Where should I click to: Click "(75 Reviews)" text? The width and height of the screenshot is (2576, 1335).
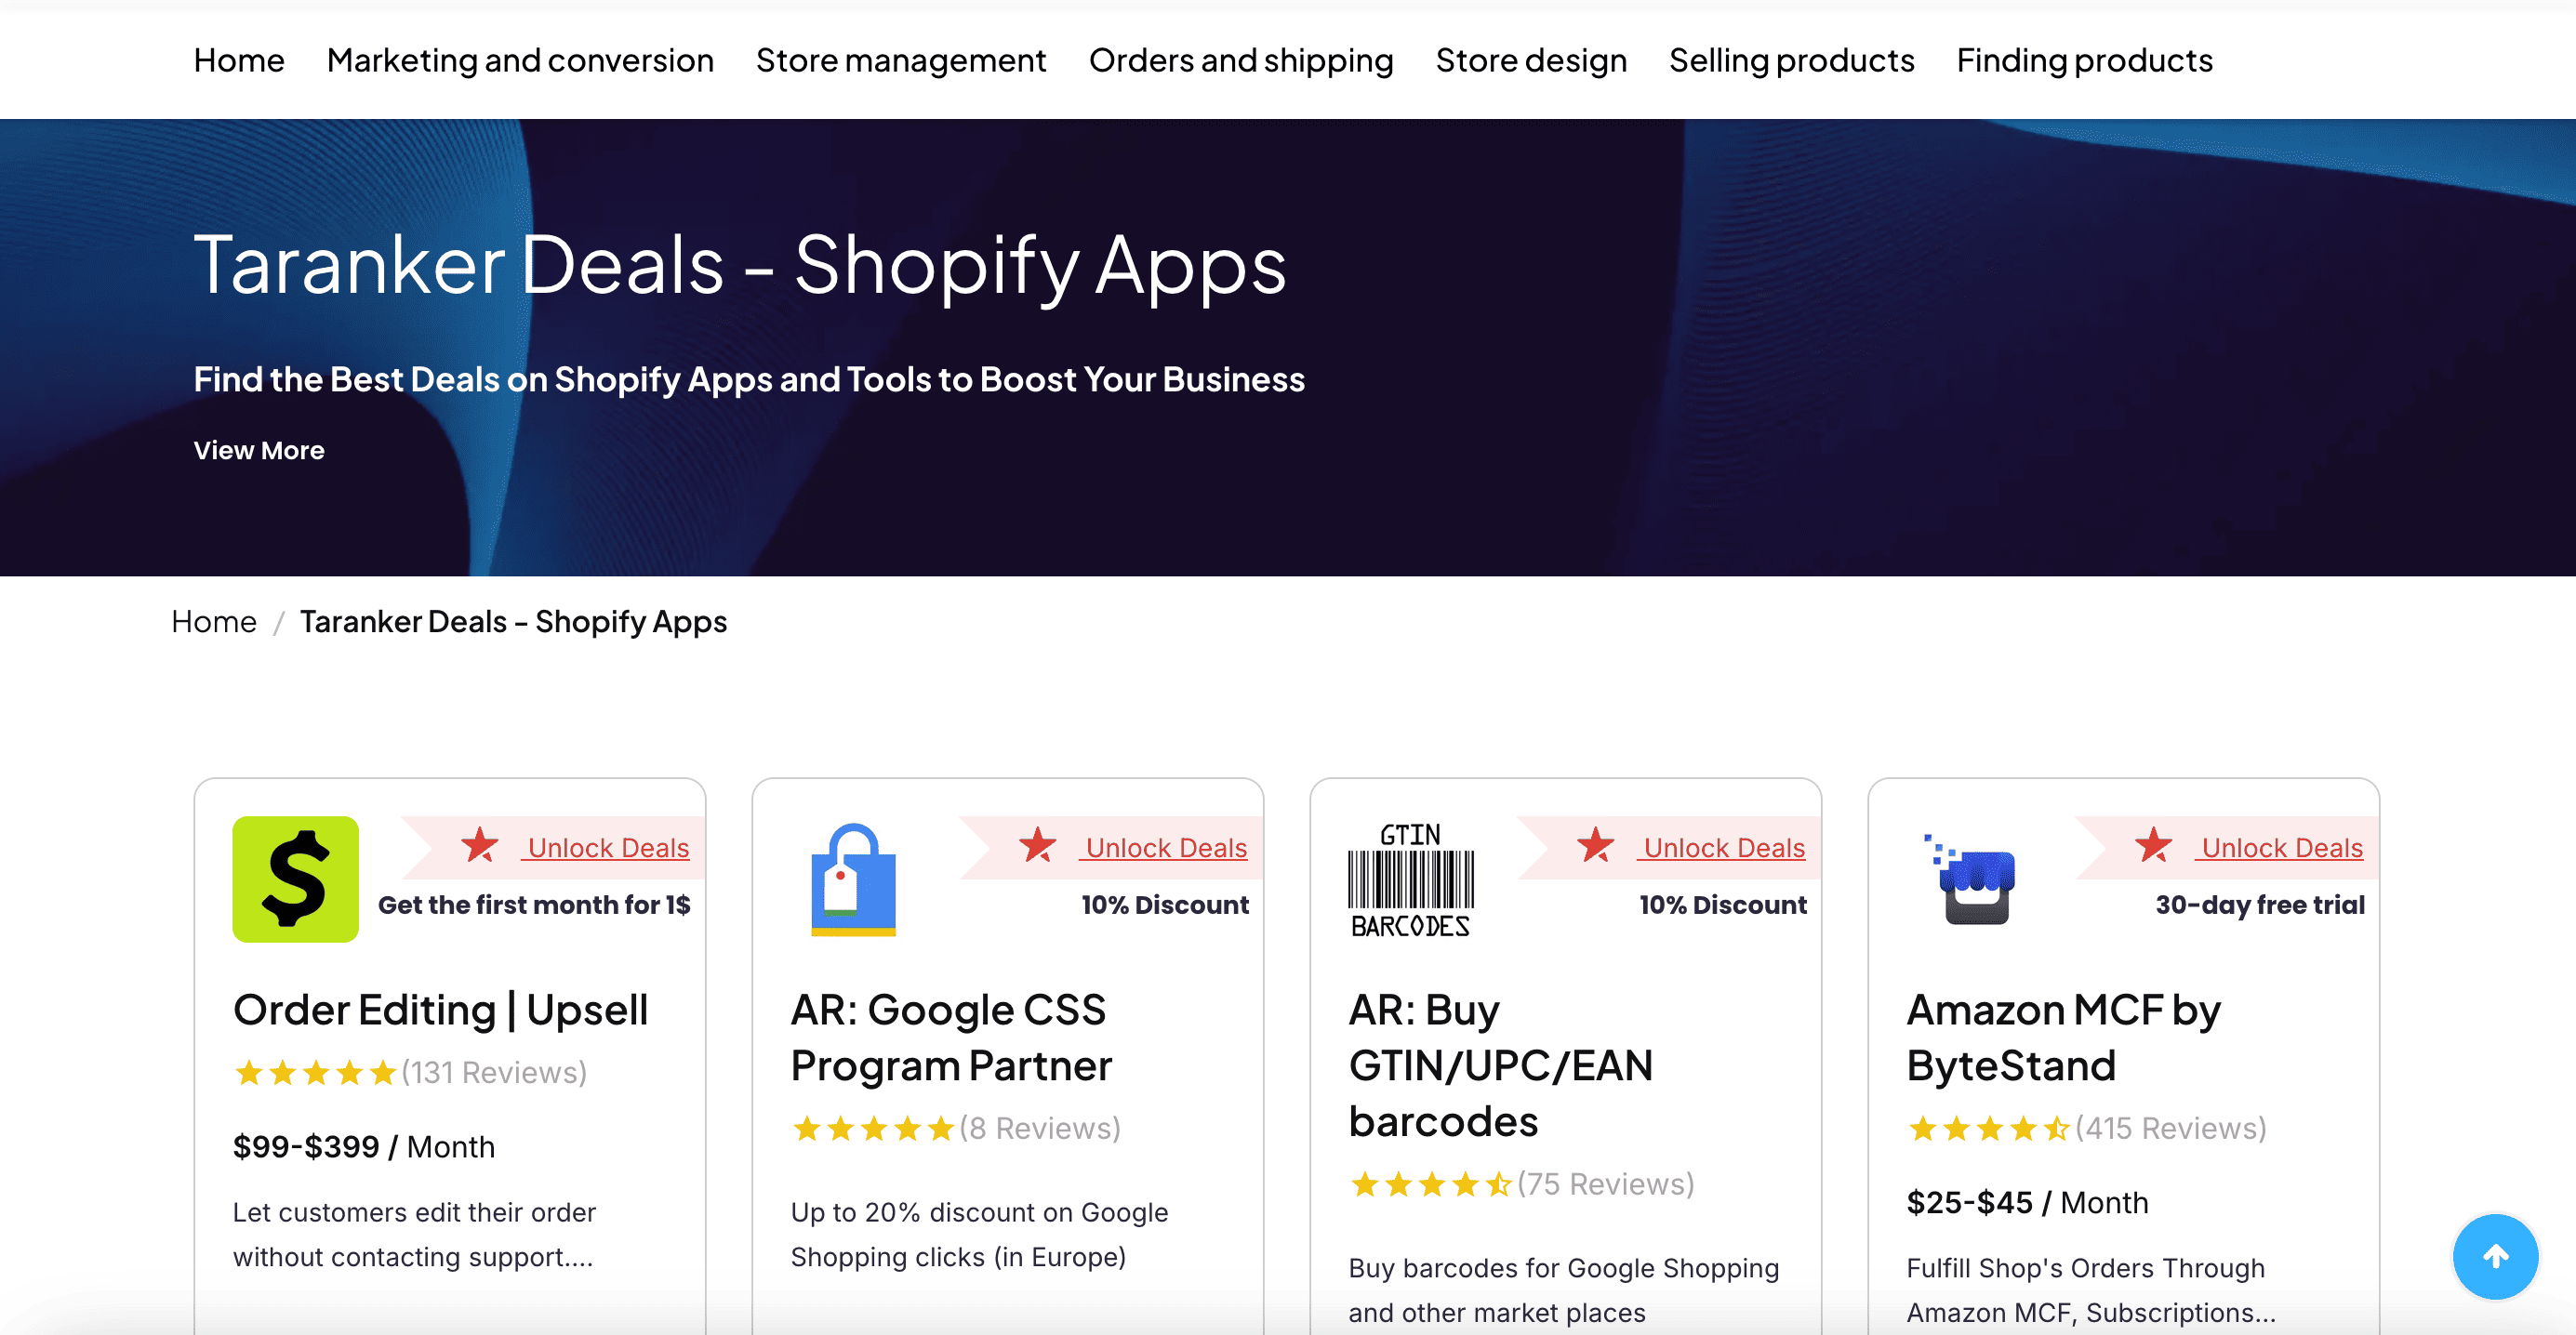click(1606, 1184)
